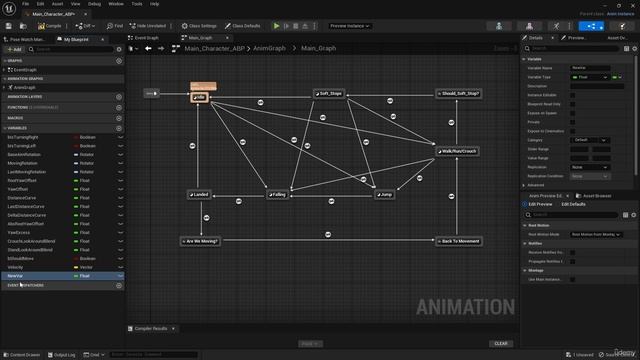Select the highlighted Blueprint mode icon
This screenshot has width=640, height=360.
591,26
